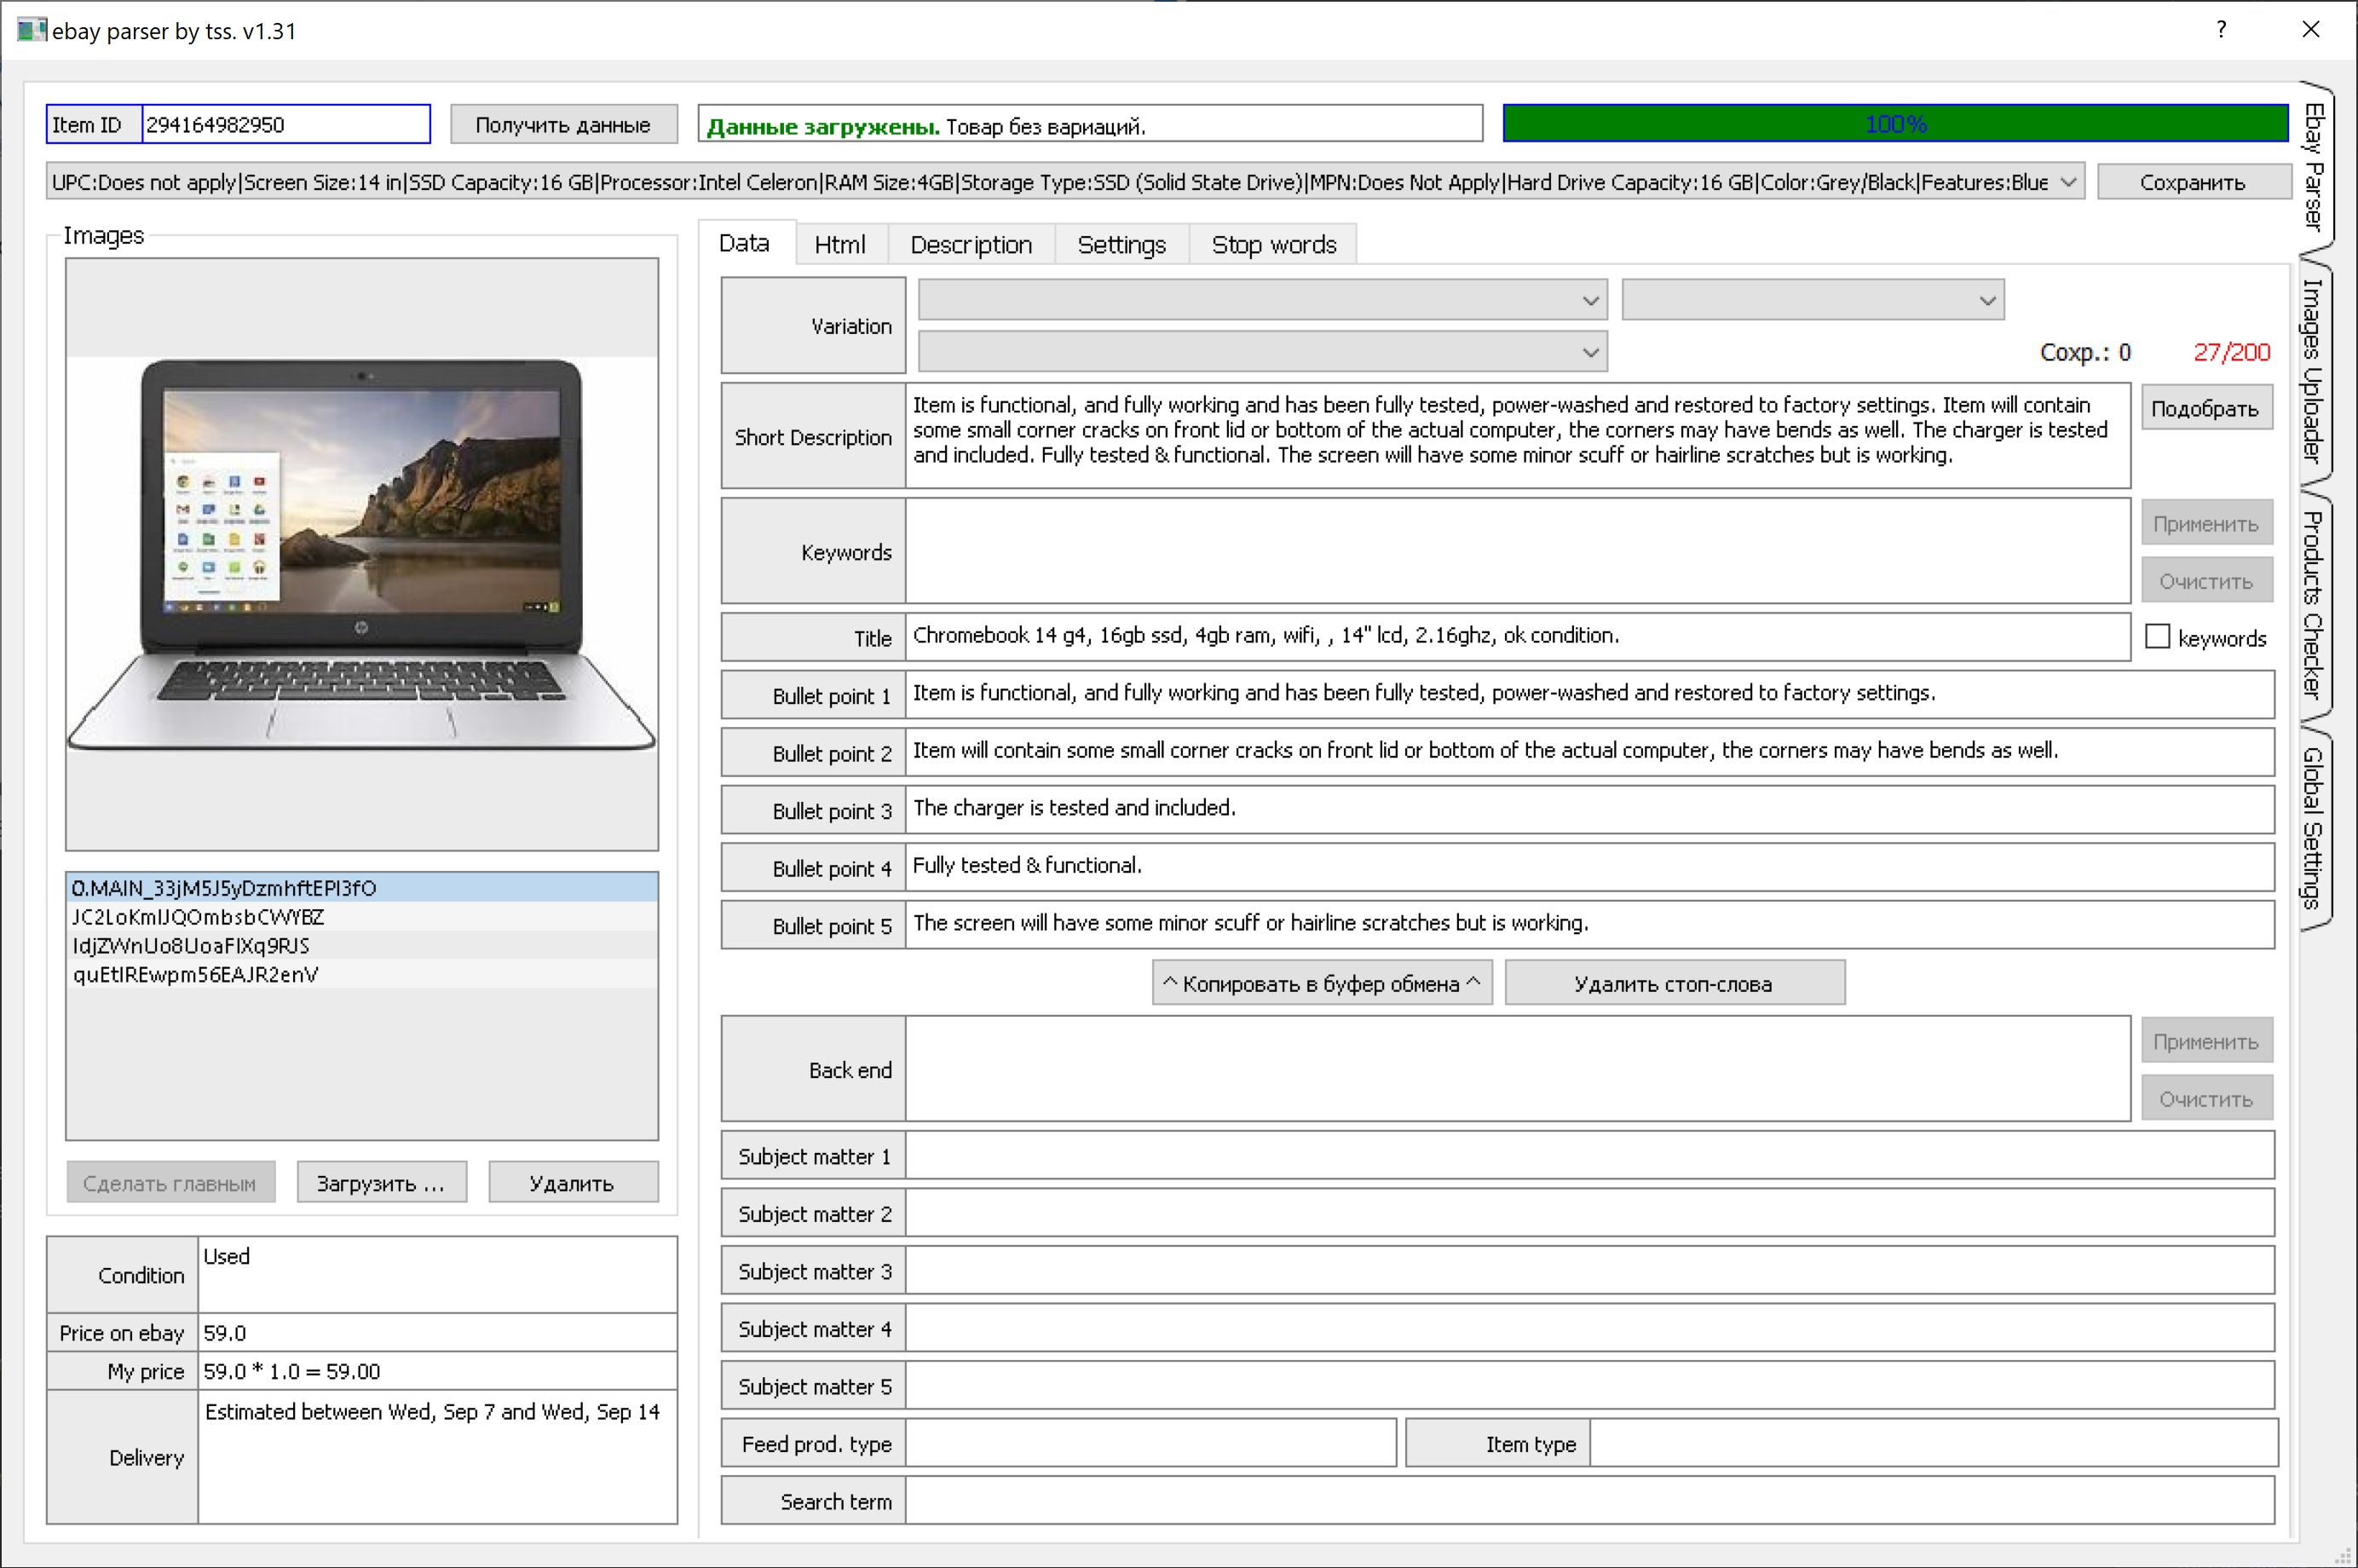The height and width of the screenshot is (1568, 2358).
Task: Switch to the Stop words tab
Action: coord(1274,243)
